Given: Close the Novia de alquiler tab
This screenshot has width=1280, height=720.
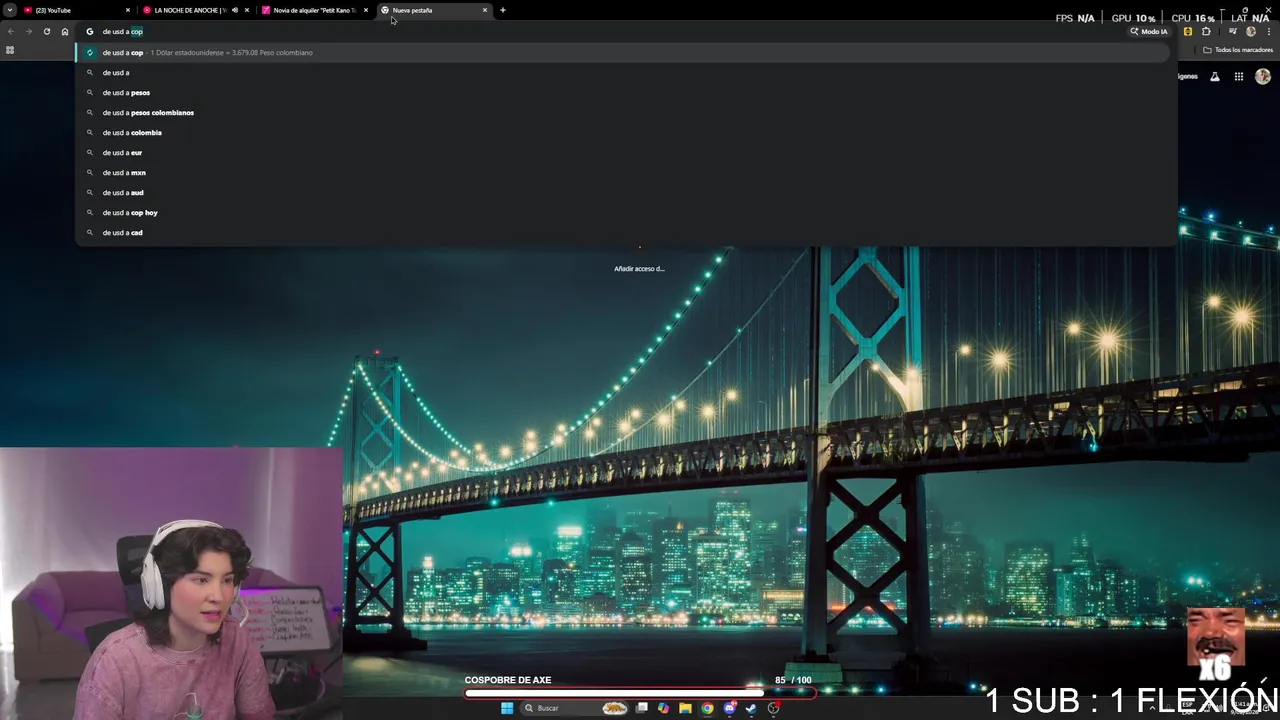Looking at the screenshot, I should [x=366, y=10].
